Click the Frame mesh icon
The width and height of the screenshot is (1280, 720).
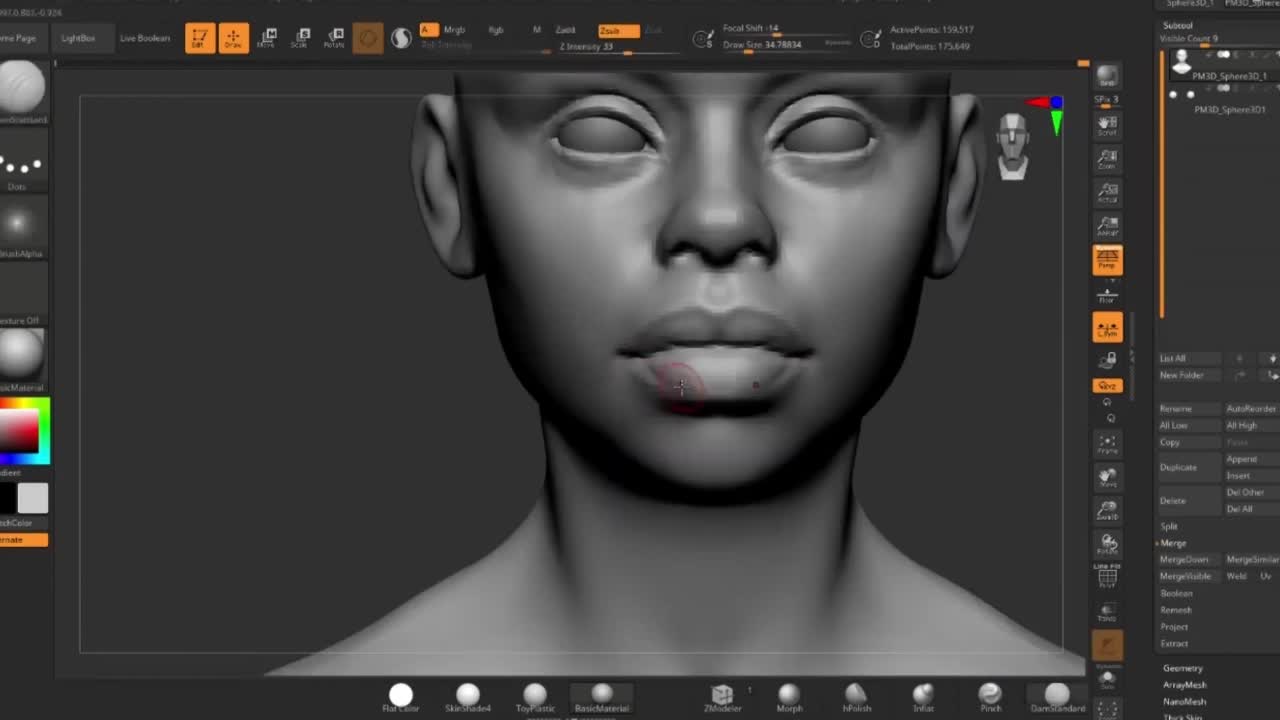tap(1107, 444)
